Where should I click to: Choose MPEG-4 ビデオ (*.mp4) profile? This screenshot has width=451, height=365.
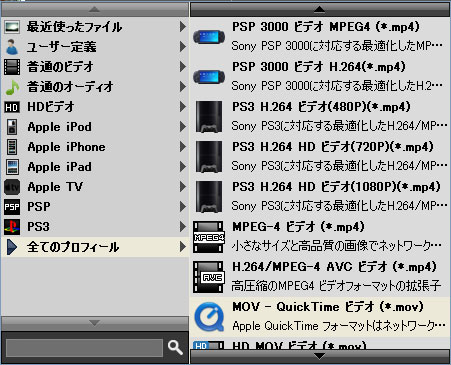click(x=320, y=237)
